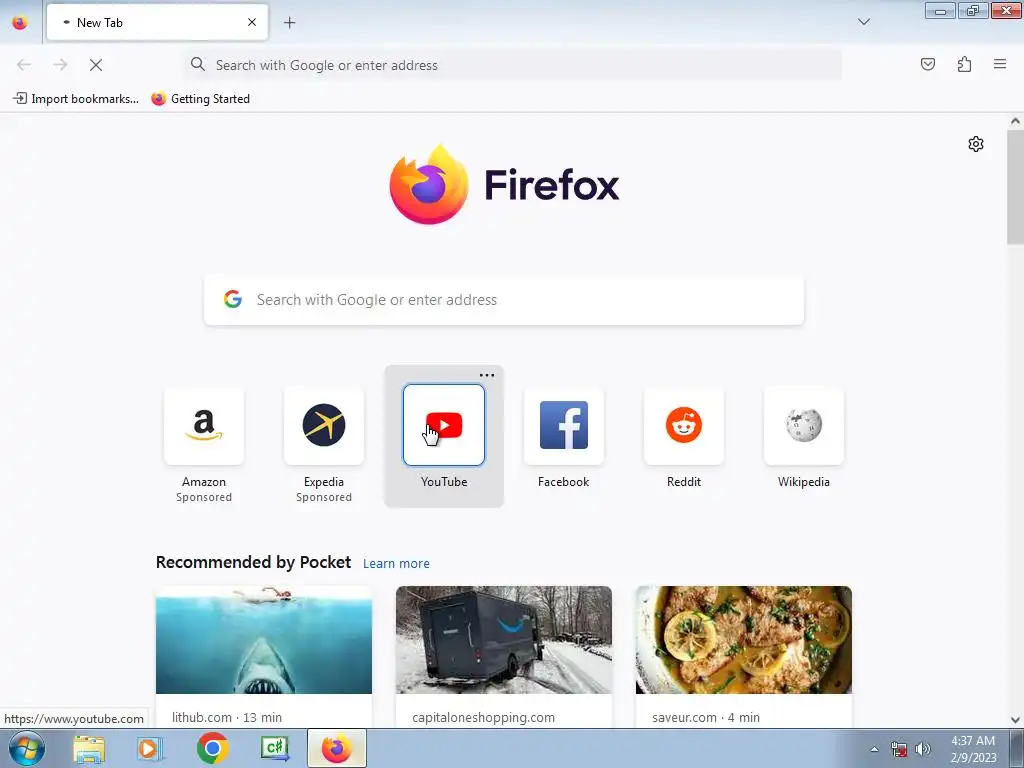Focus the address bar search field
1024x768 pixels.
pyautogui.click(x=513, y=65)
